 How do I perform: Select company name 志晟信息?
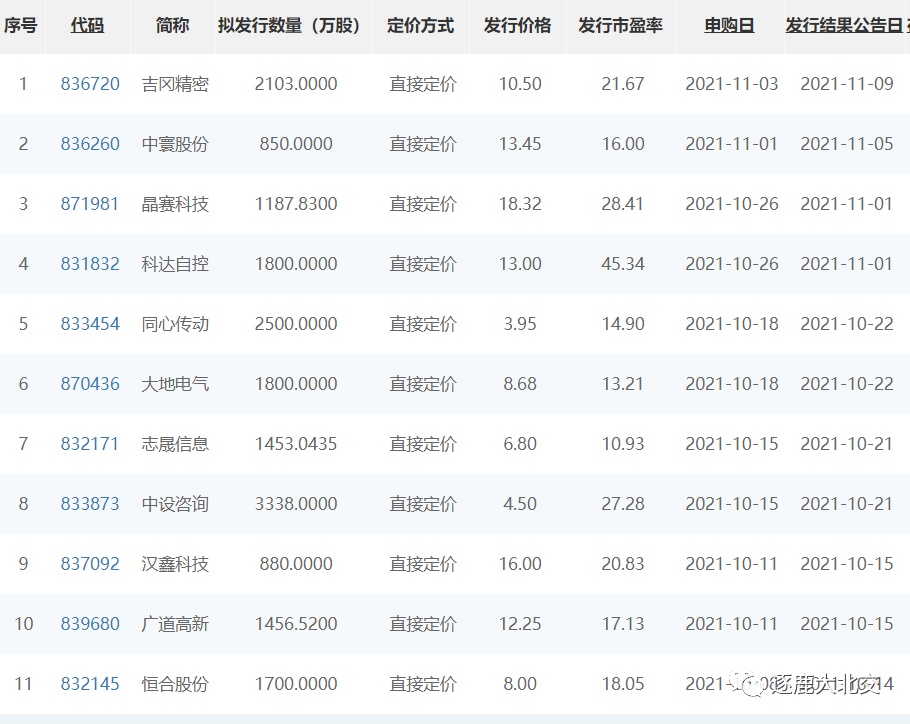coord(175,444)
